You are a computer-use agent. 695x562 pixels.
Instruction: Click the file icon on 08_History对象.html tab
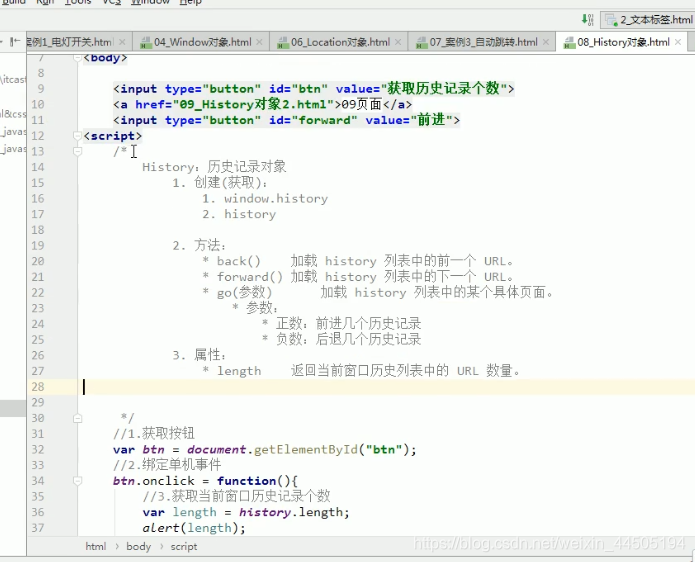569,43
